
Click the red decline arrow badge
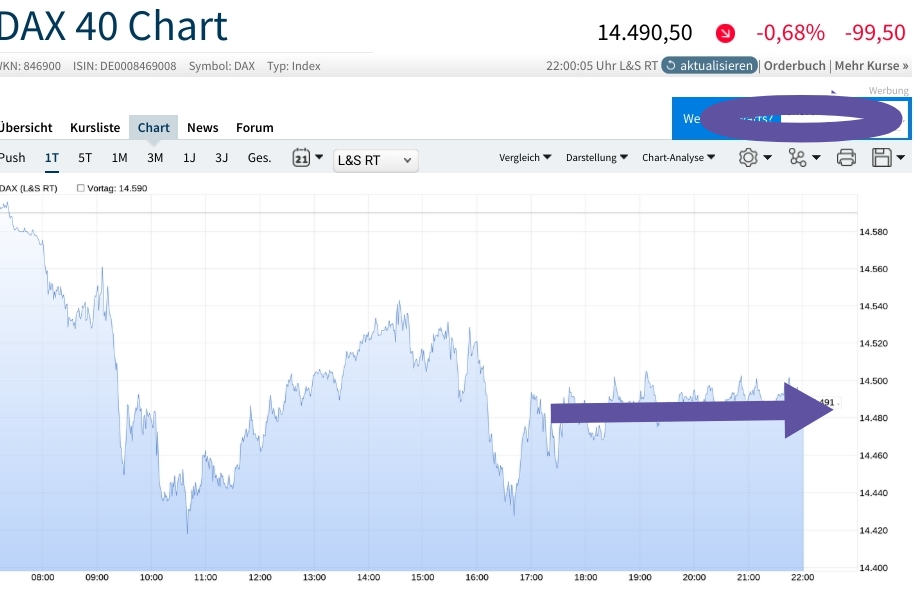pyautogui.click(x=725, y=33)
